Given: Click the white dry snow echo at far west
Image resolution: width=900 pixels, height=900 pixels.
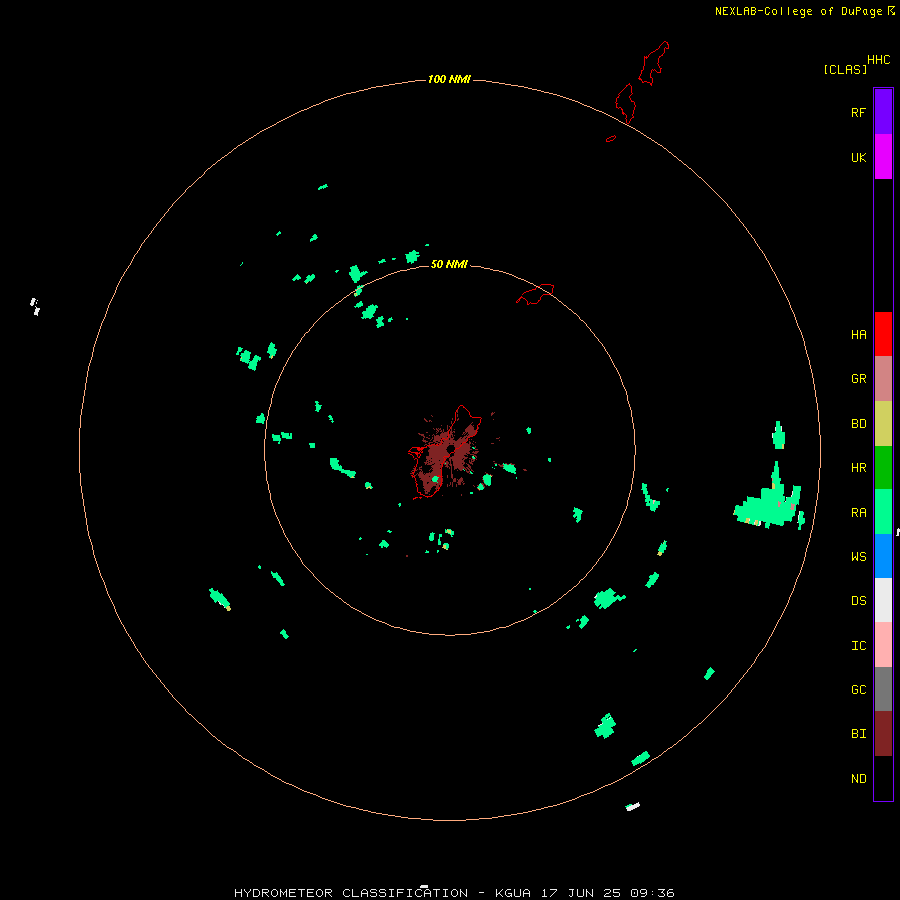Looking at the screenshot, I should [35, 307].
